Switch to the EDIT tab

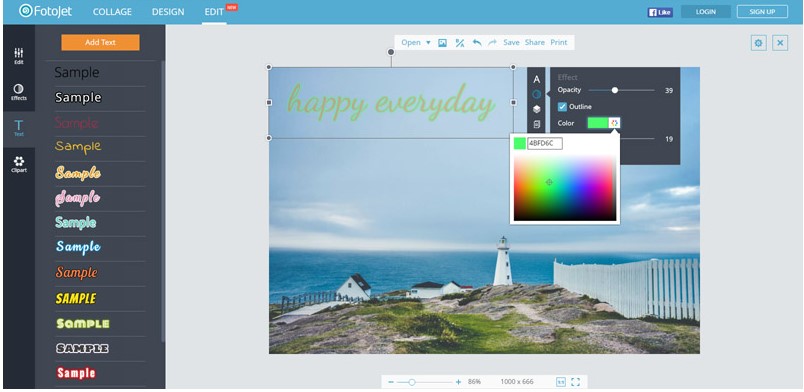tap(214, 12)
